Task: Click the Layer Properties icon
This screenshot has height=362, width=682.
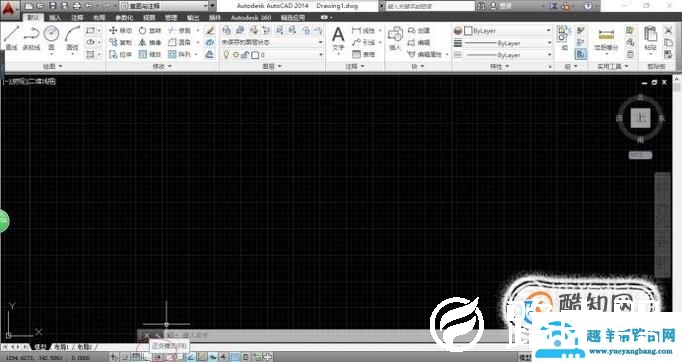Action: point(226,30)
